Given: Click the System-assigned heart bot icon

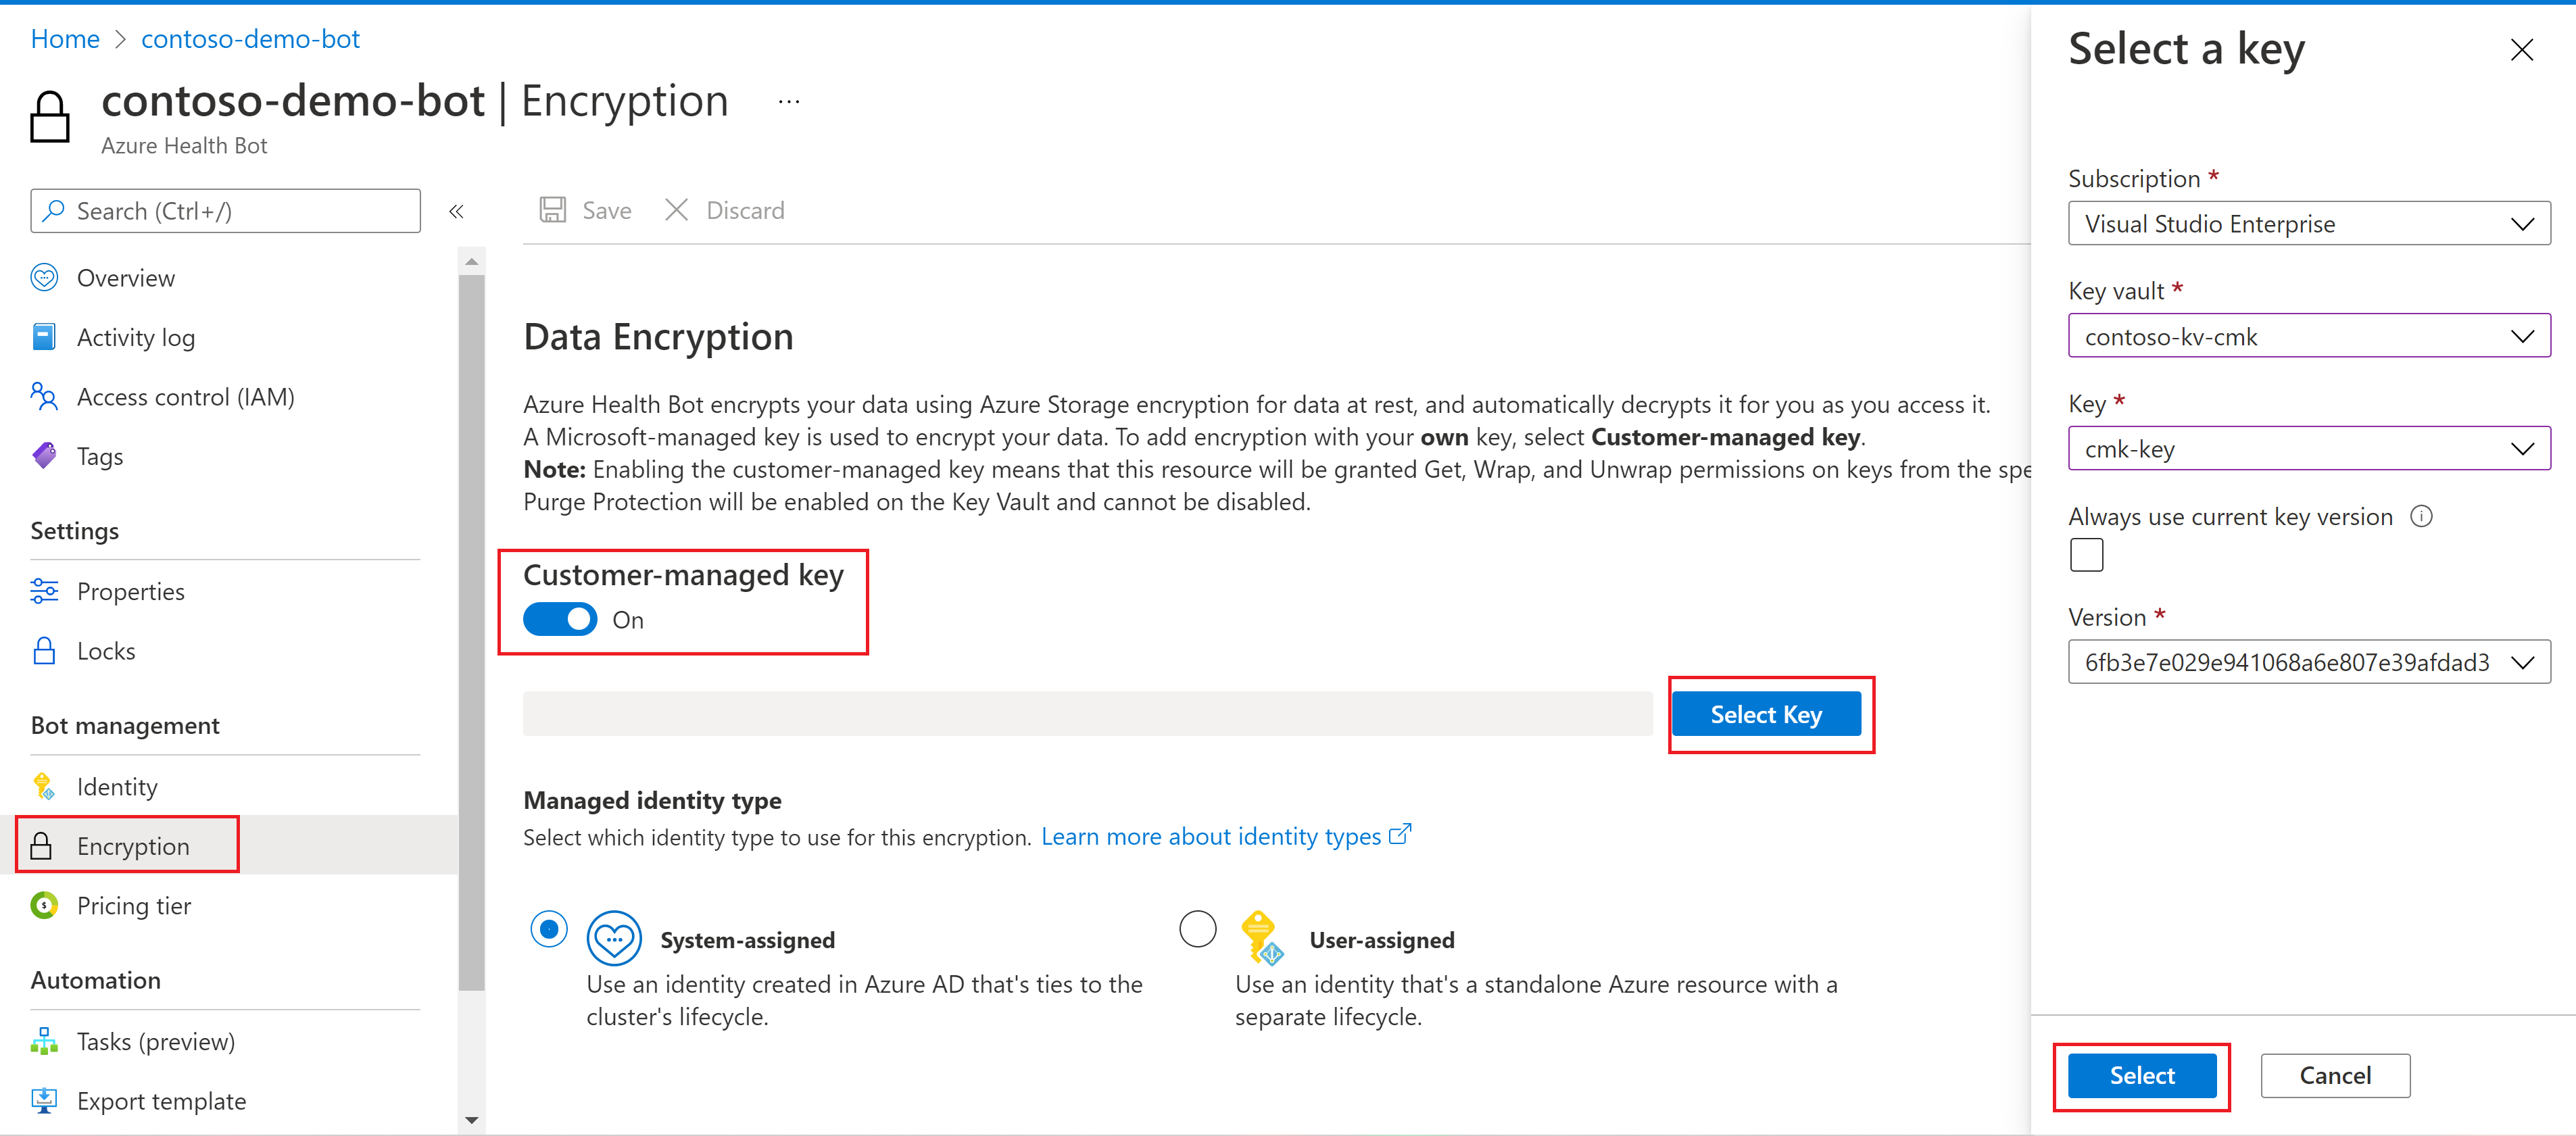Looking at the screenshot, I should tap(613, 938).
